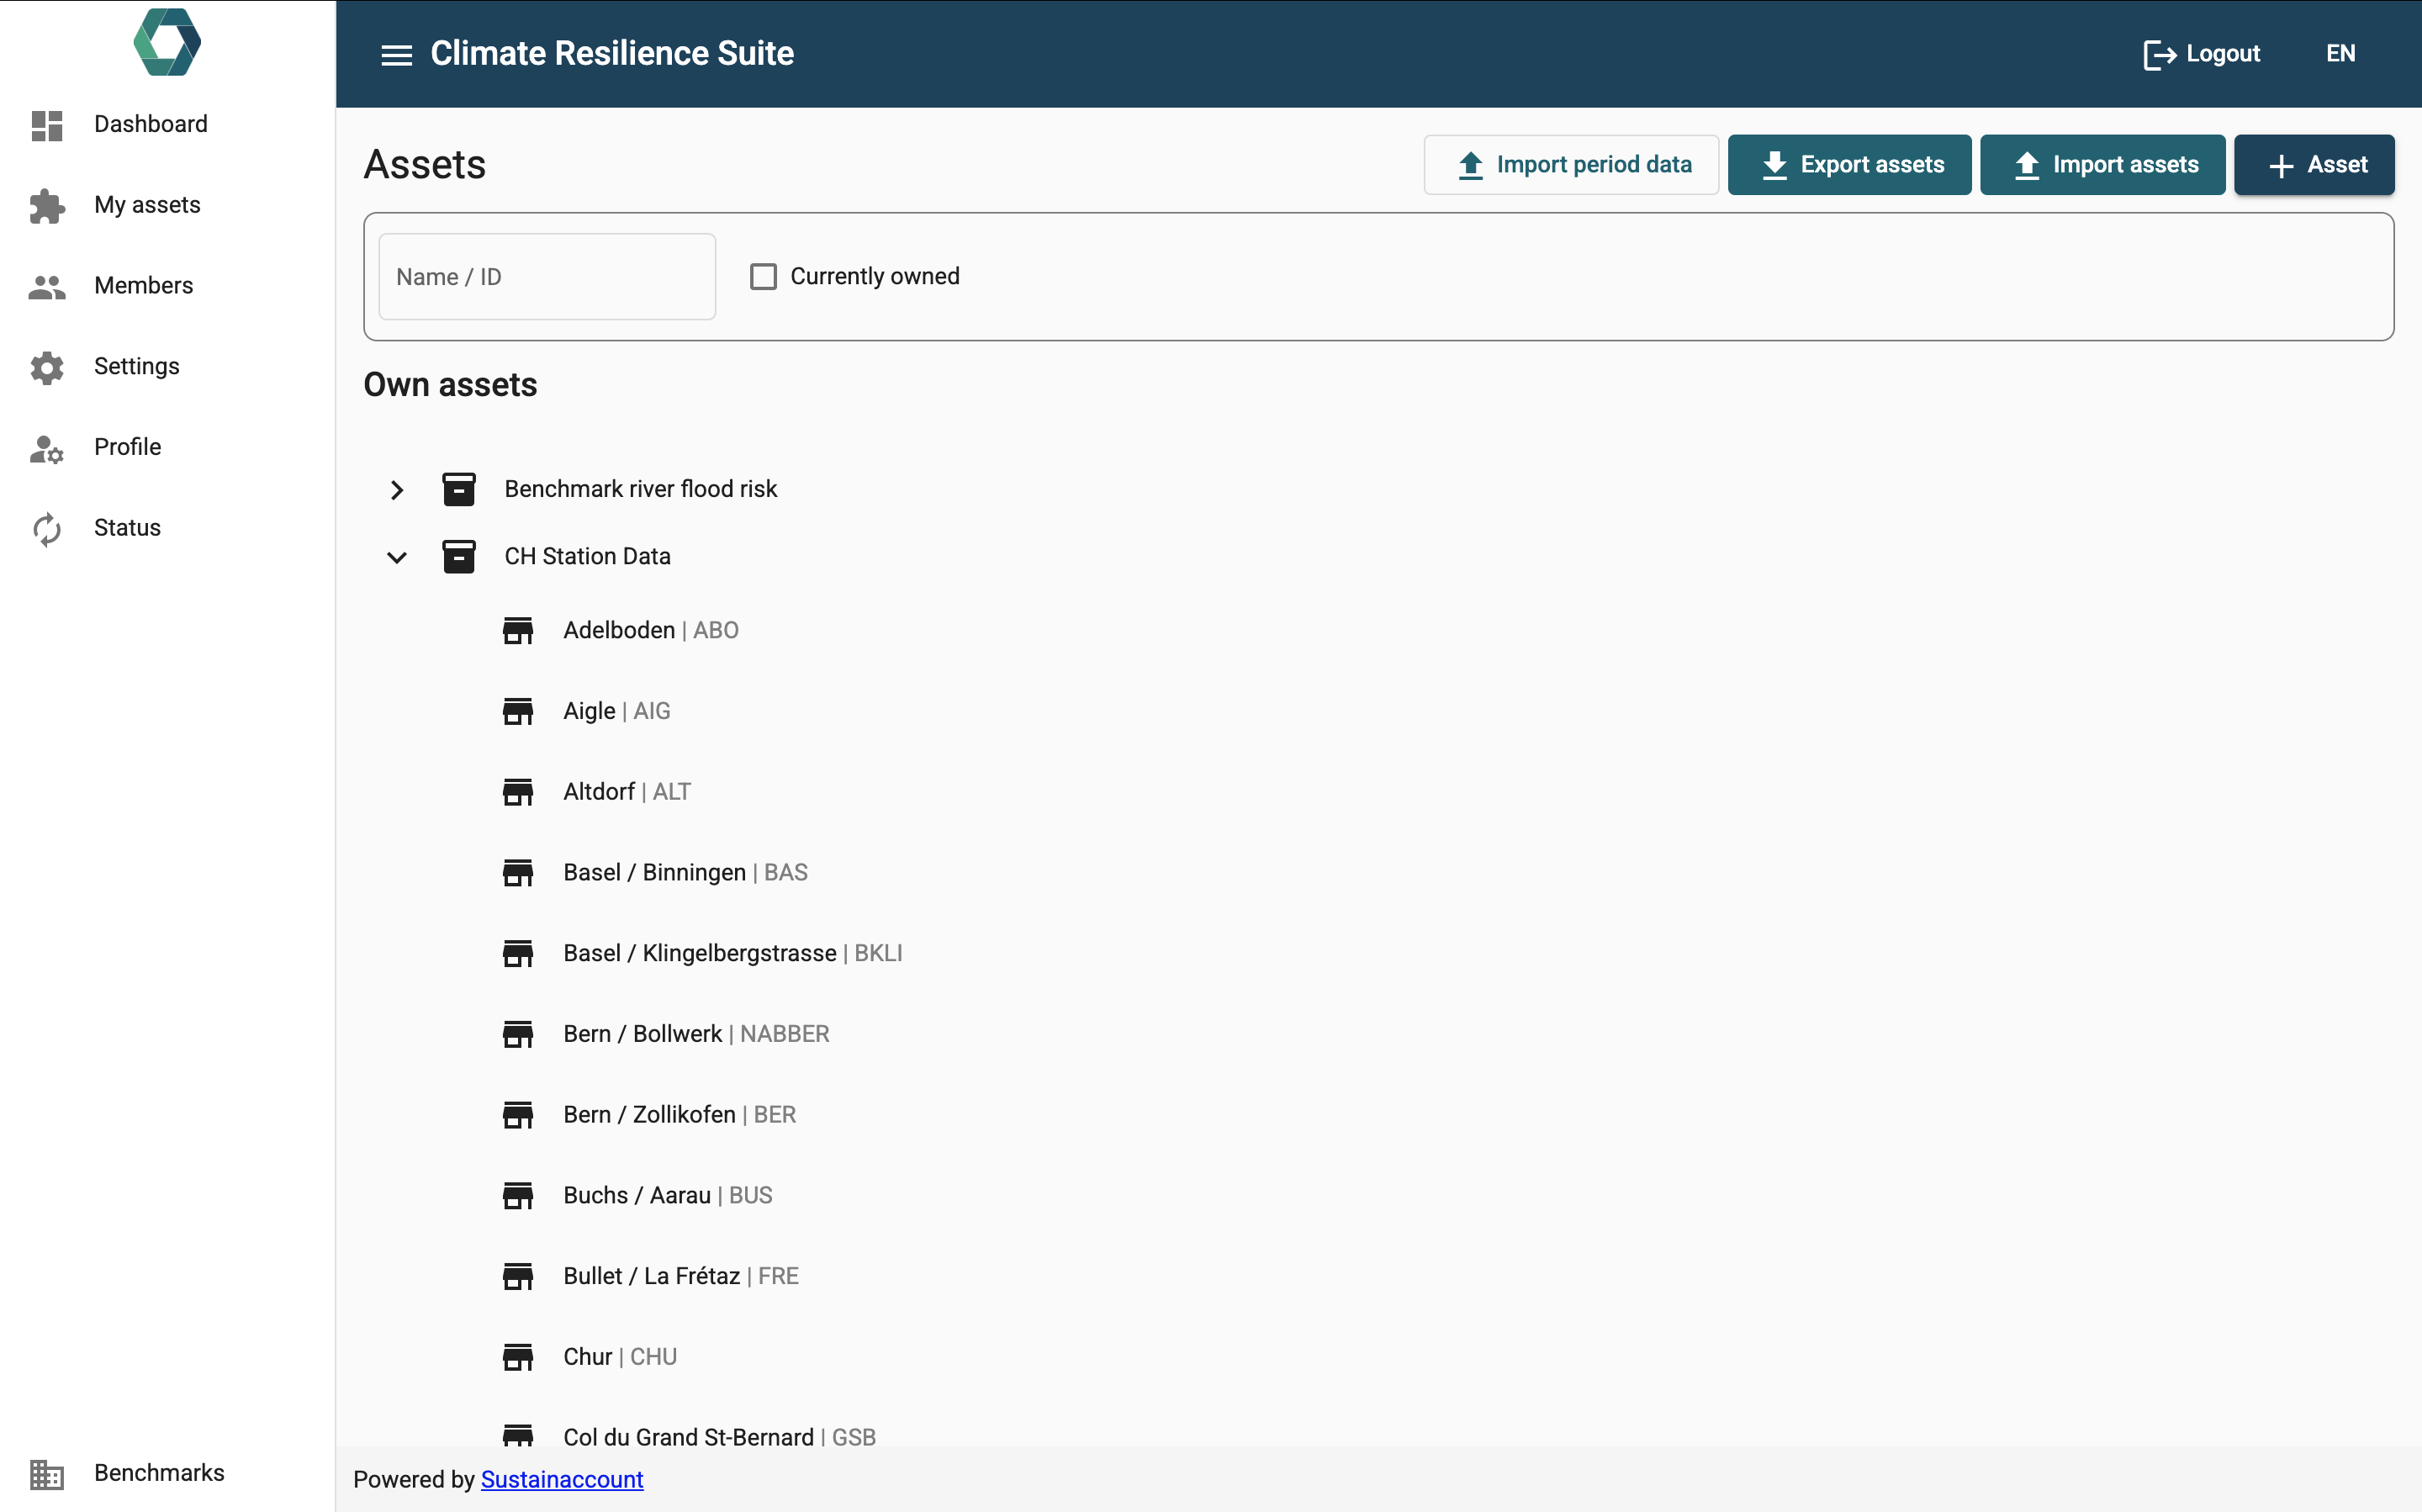Click the station icon beside Adelboden

(x=517, y=631)
